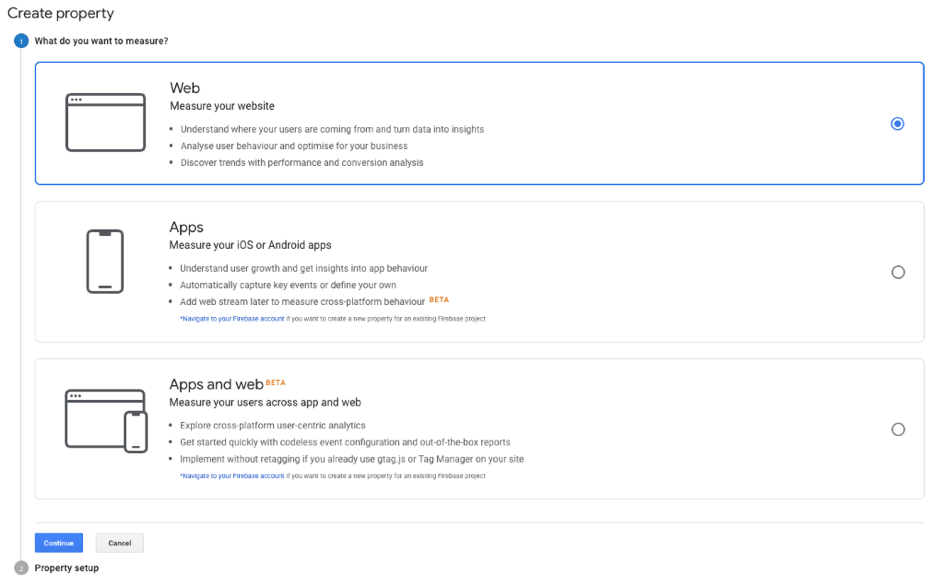Image resolution: width=943 pixels, height=585 pixels.
Task: Click the Apps and web devices icon
Action: coord(106,419)
